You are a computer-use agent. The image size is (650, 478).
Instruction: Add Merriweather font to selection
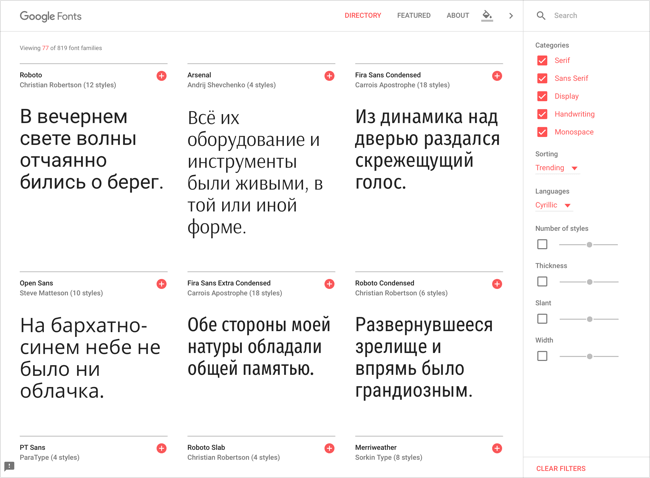tap(497, 448)
